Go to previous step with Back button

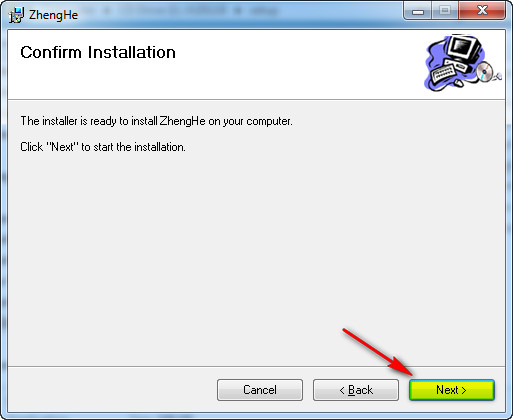(x=356, y=390)
